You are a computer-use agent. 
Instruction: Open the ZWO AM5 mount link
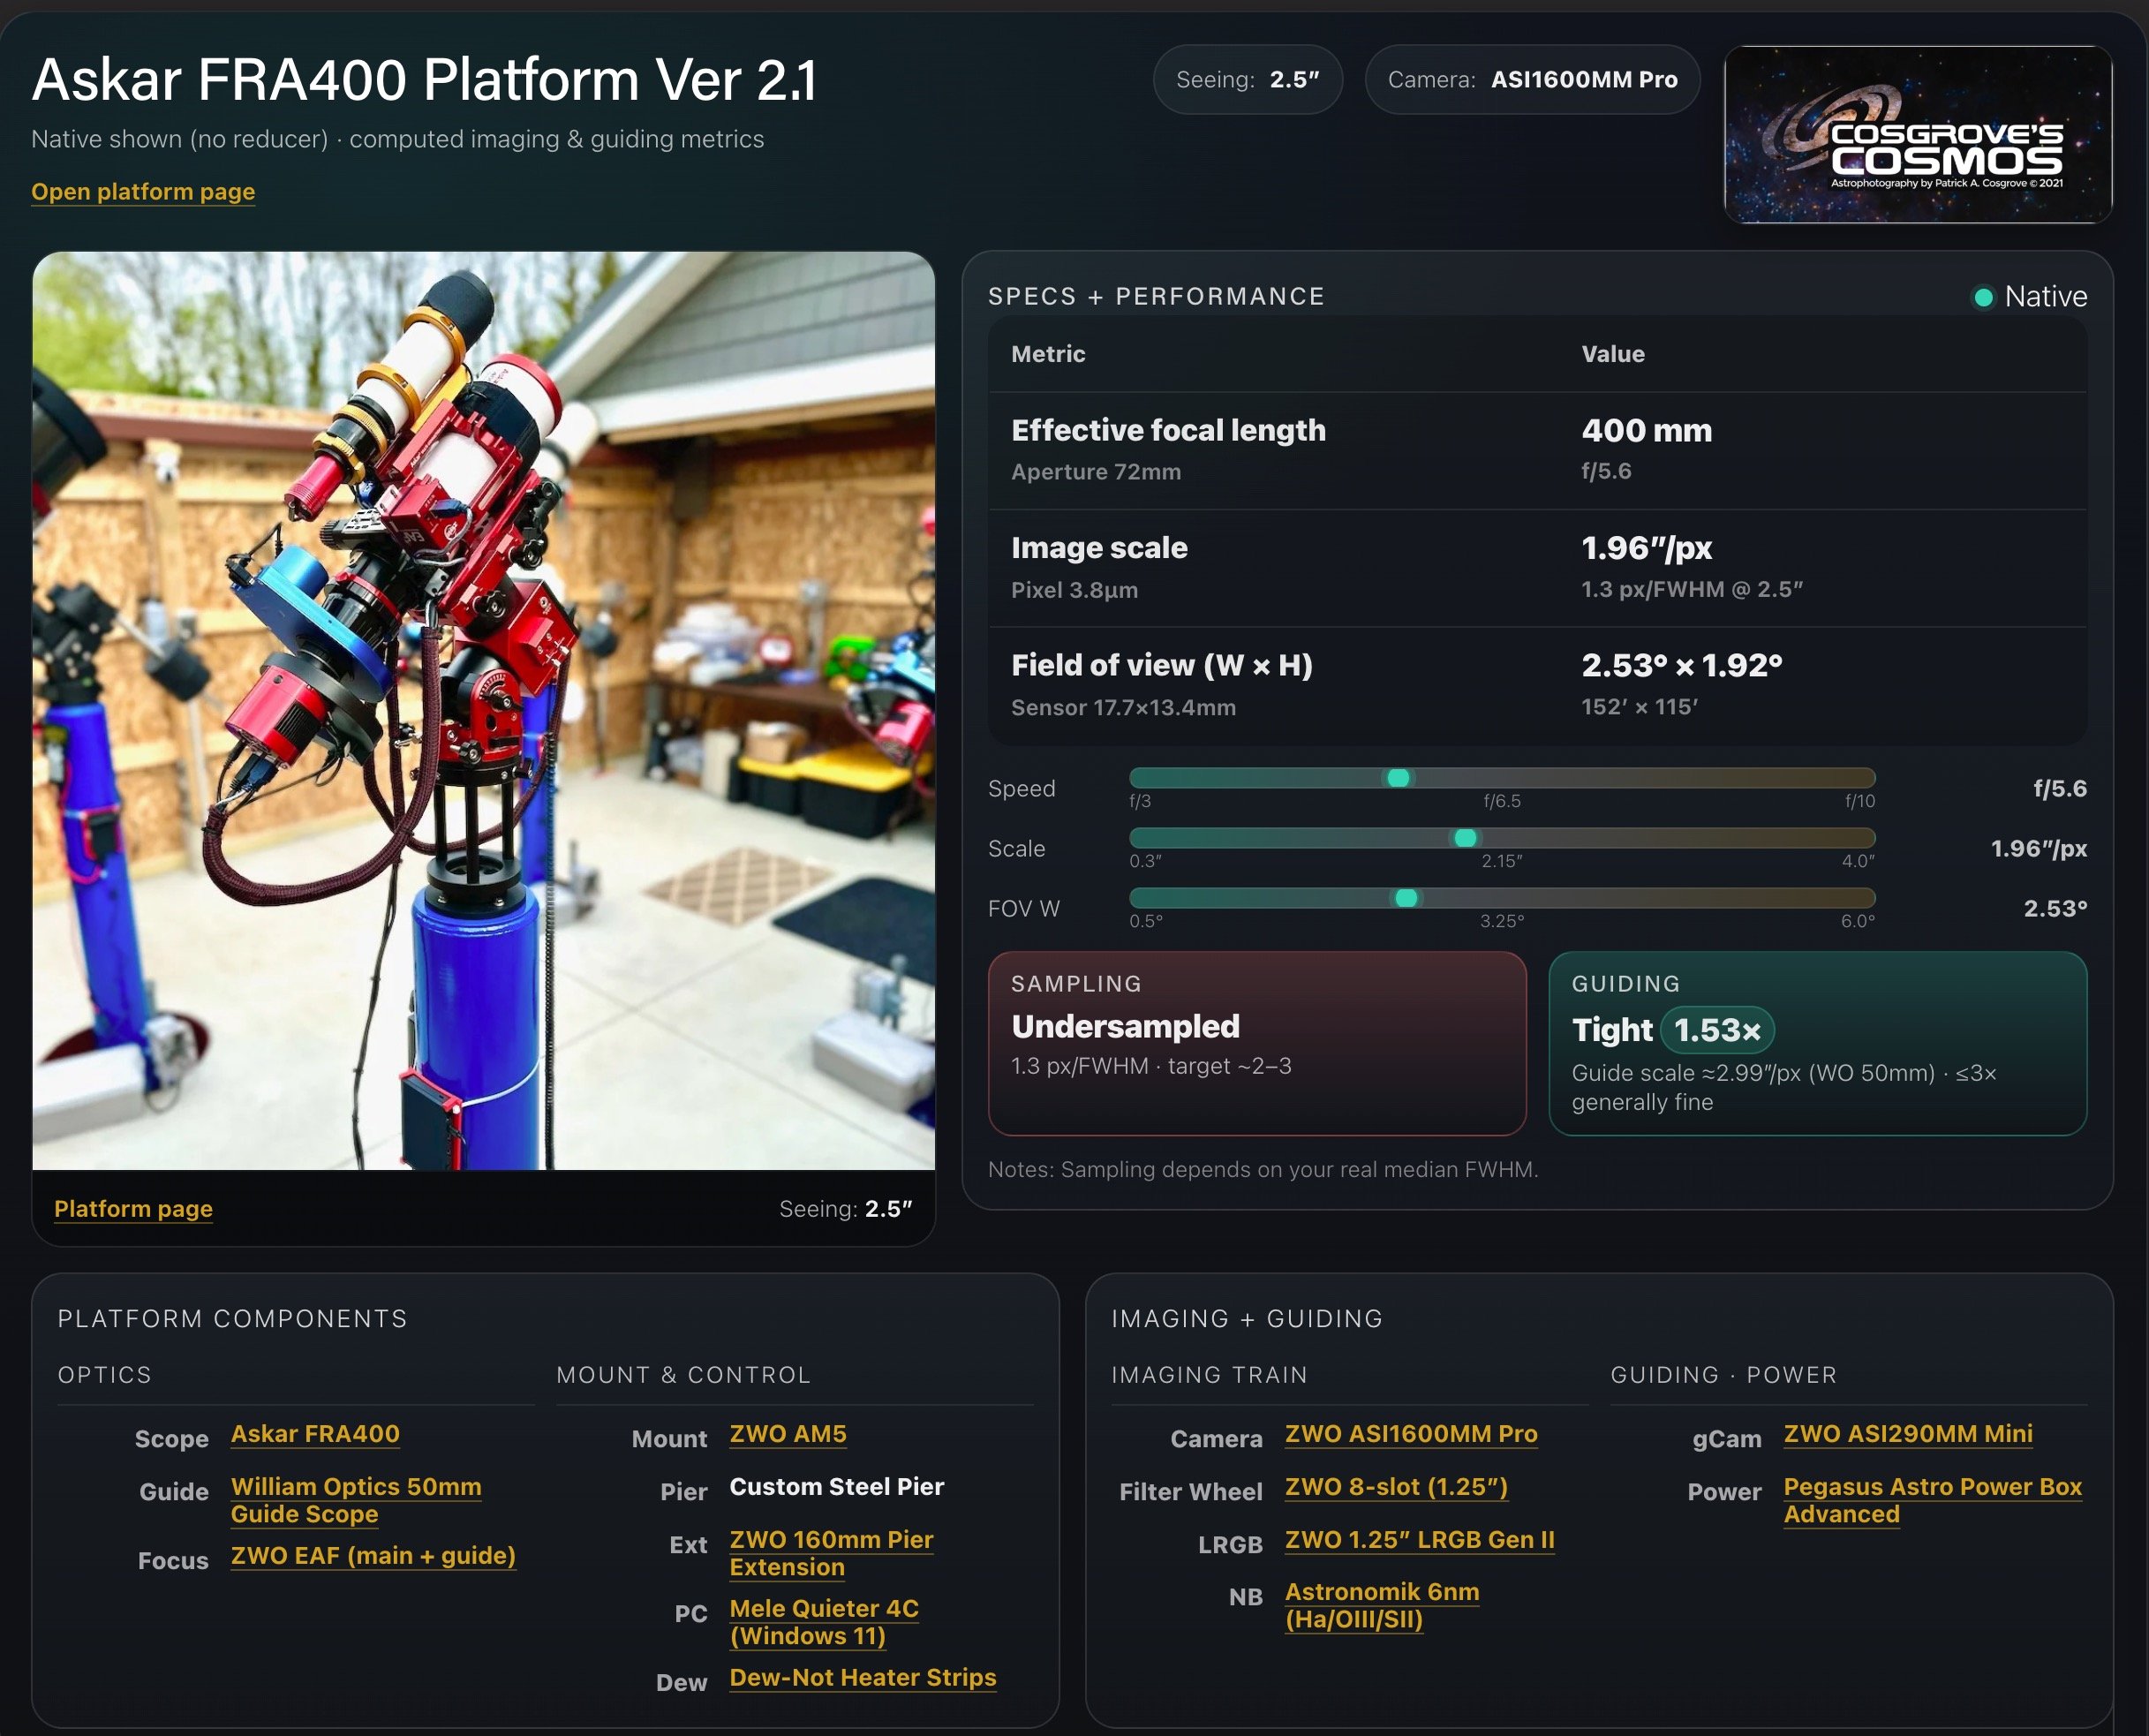click(x=787, y=1434)
